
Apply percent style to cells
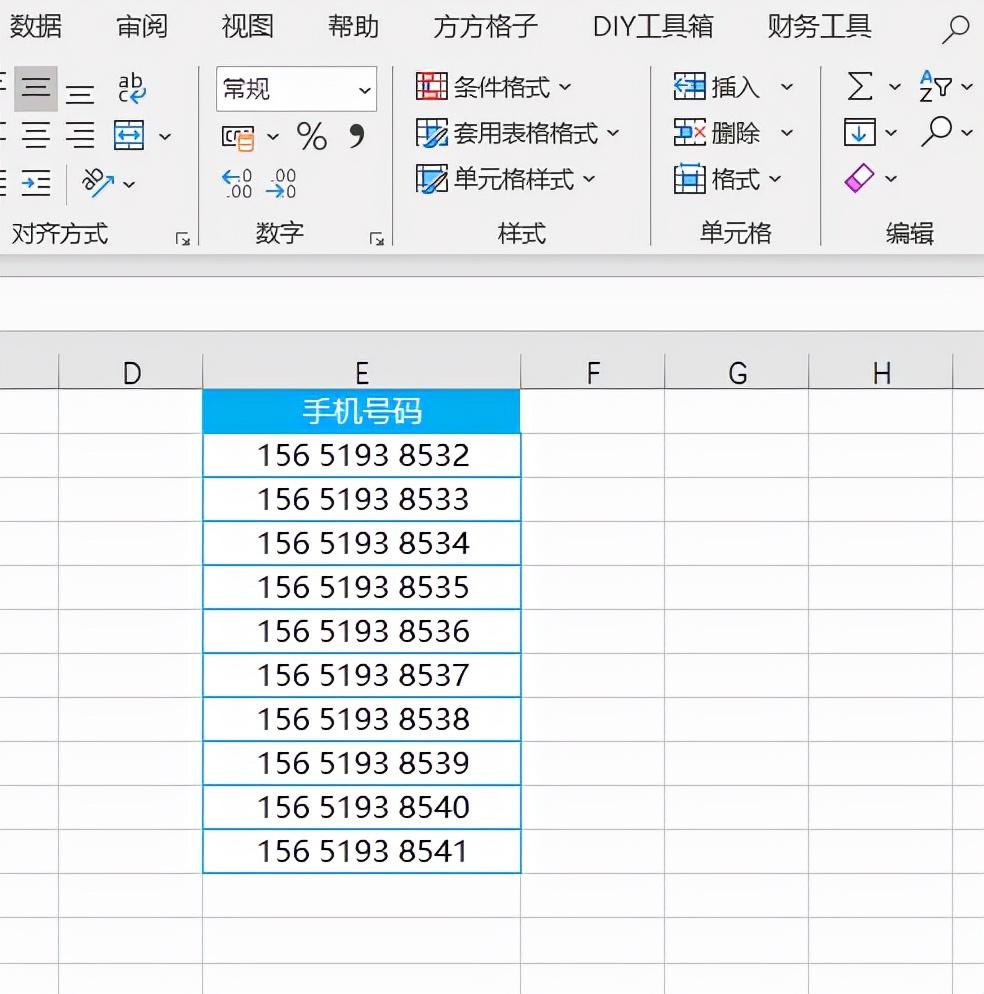[x=312, y=136]
